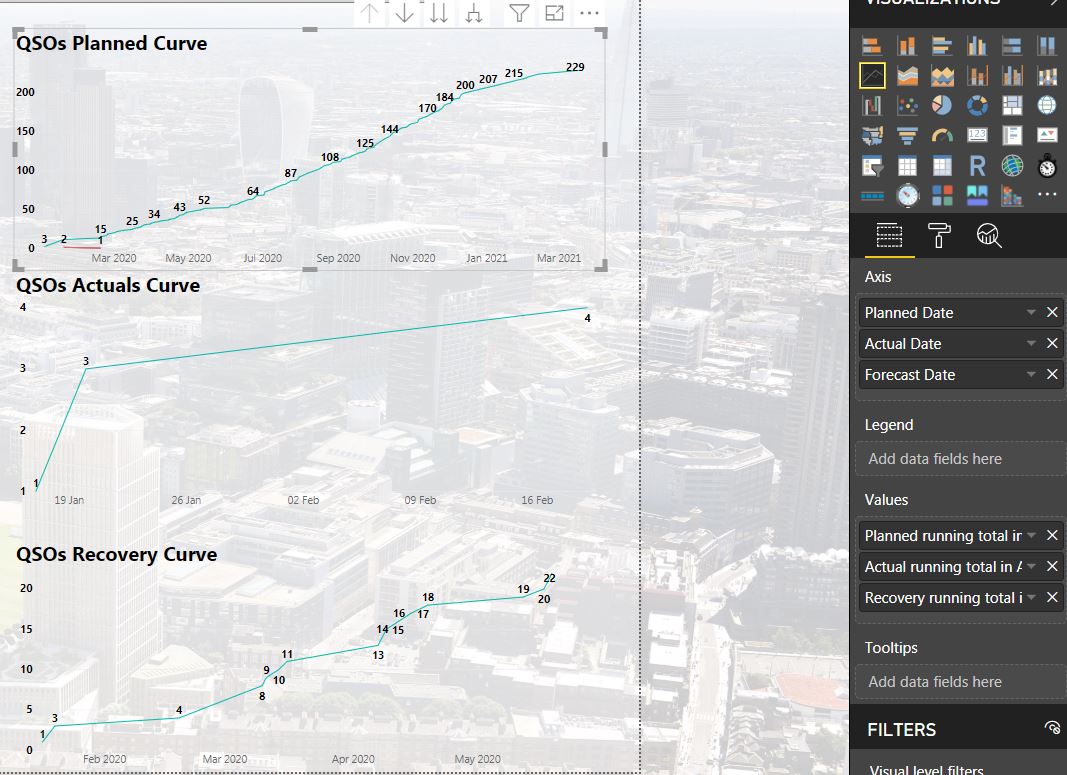
Task: Select the Clustered column chart visual
Action: [977, 46]
